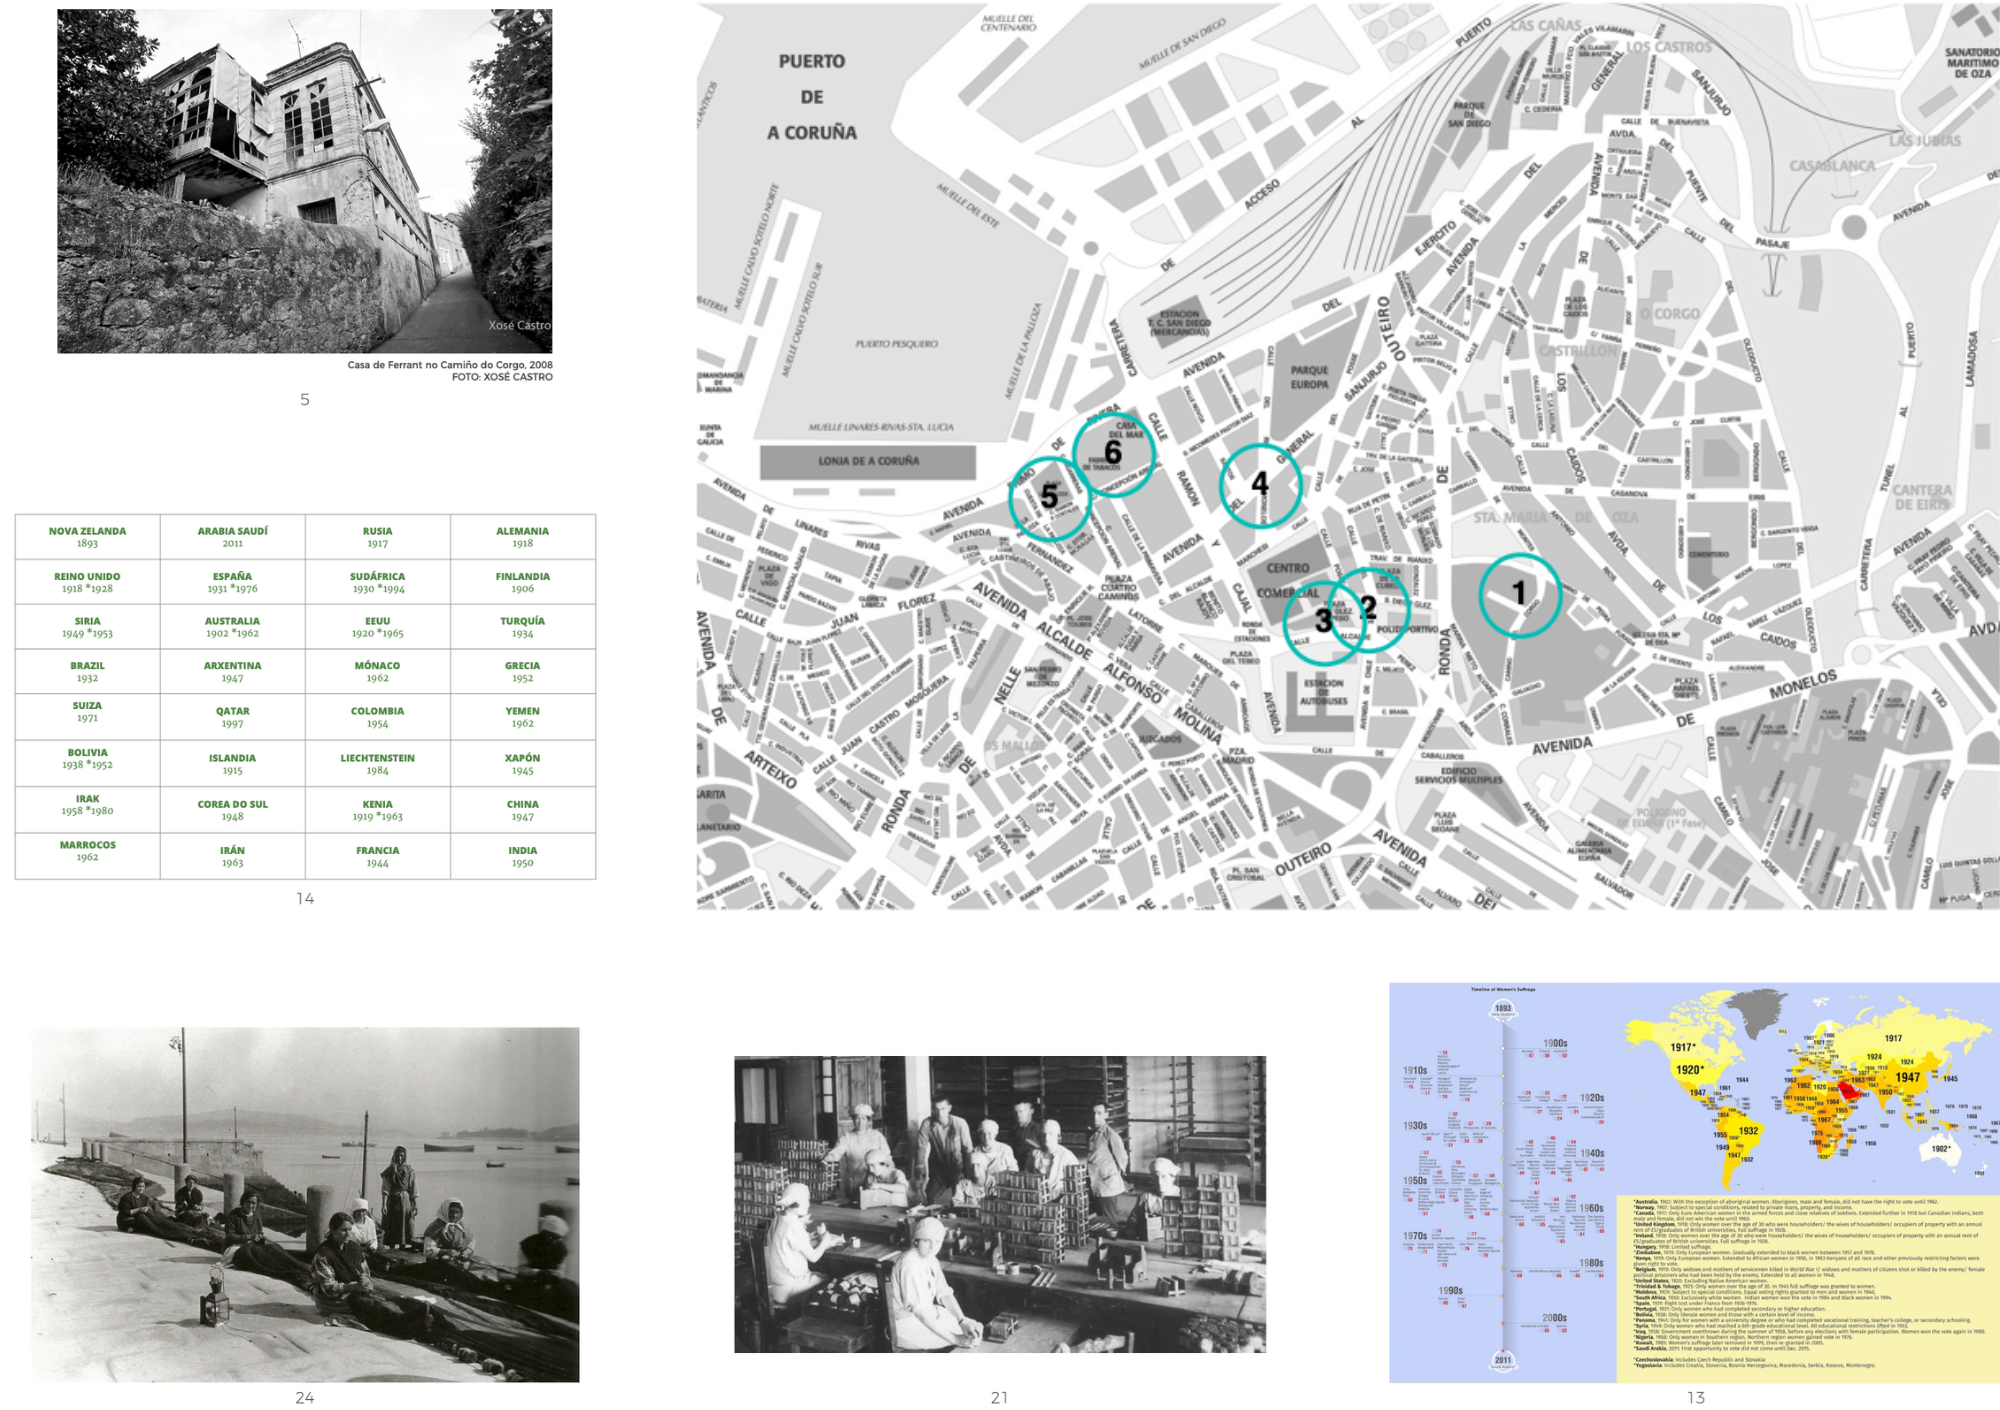Screen dimensions: 2000x1410
Task: Click the 1893 marker on suffrage timeline
Action: click(x=1503, y=1009)
